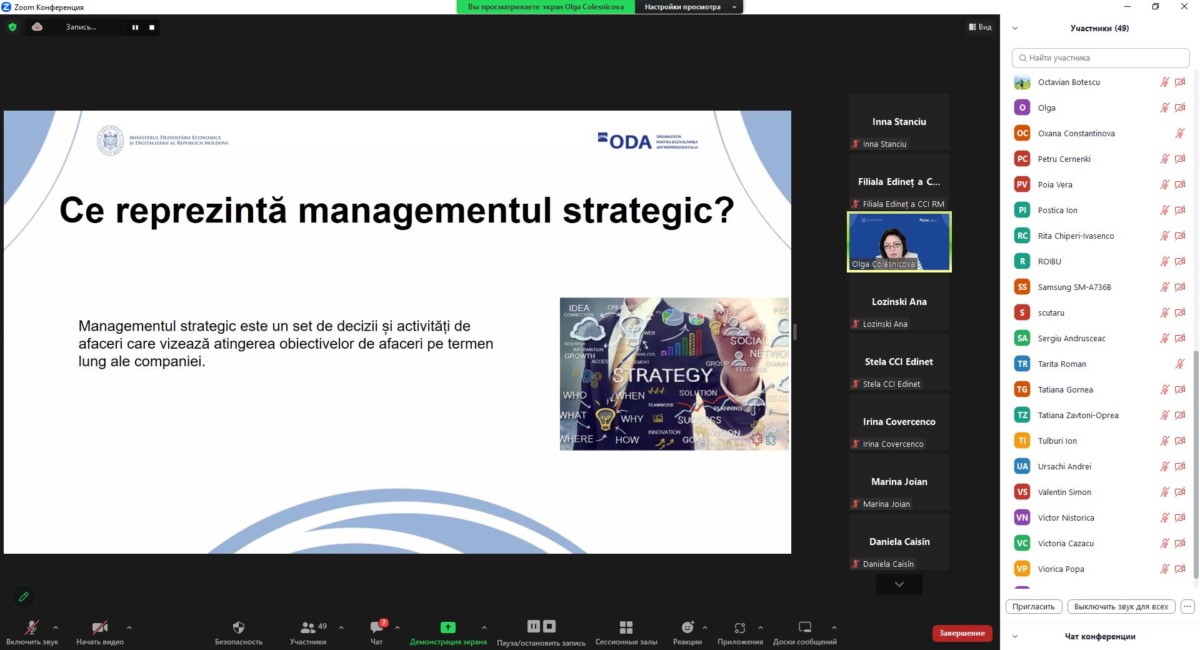Click muted mic icon for ROIBU
The height and width of the screenshot is (650, 1200).
point(1165,261)
